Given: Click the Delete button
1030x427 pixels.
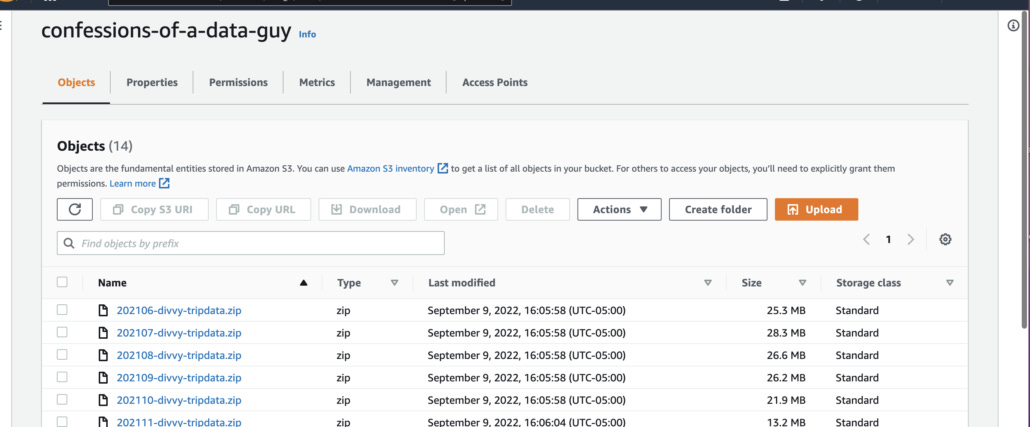Looking at the screenshot, I should (537, 210).
